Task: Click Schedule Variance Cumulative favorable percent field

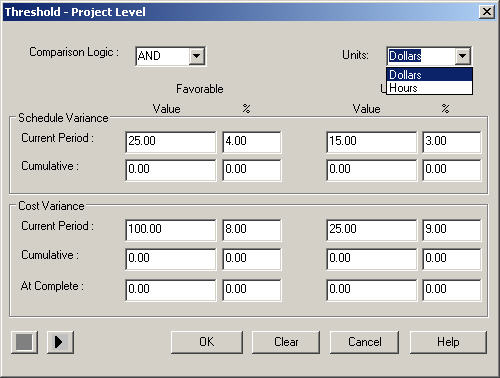Action: click(252, 170)
